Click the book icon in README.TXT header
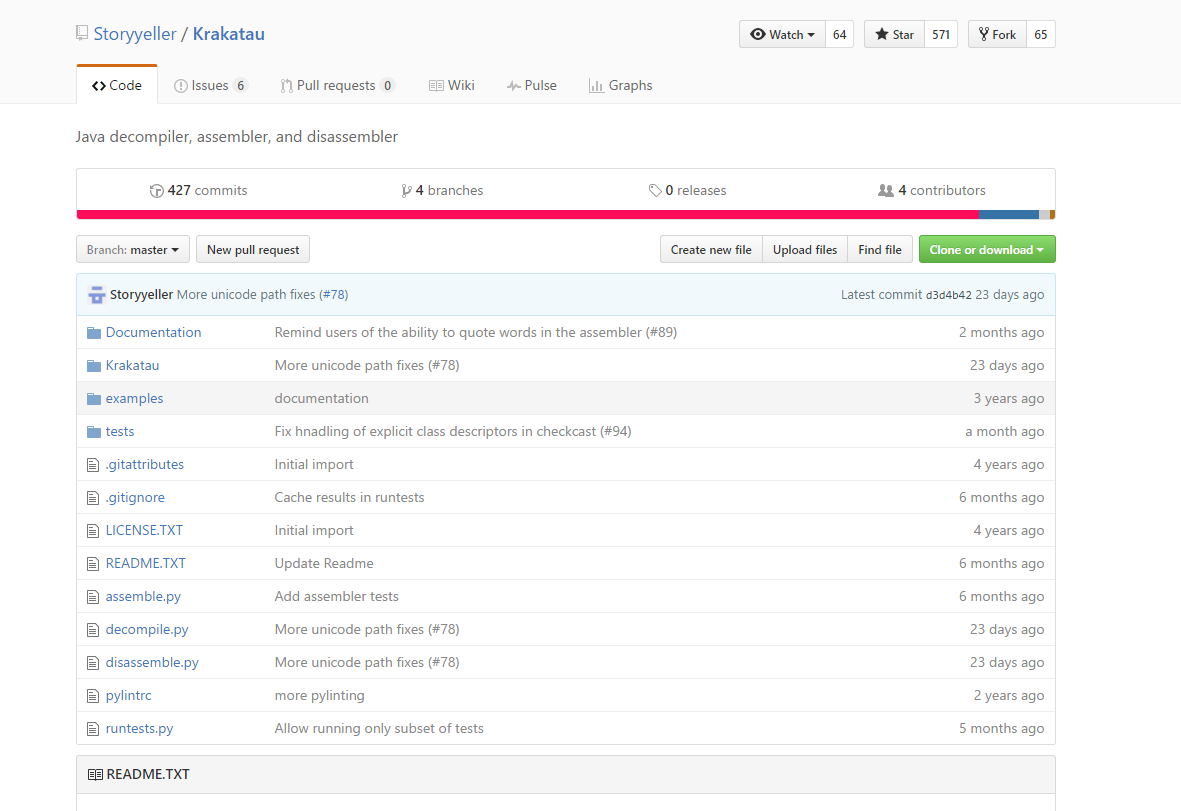The image size is (1181, 811). click(95, 774)
